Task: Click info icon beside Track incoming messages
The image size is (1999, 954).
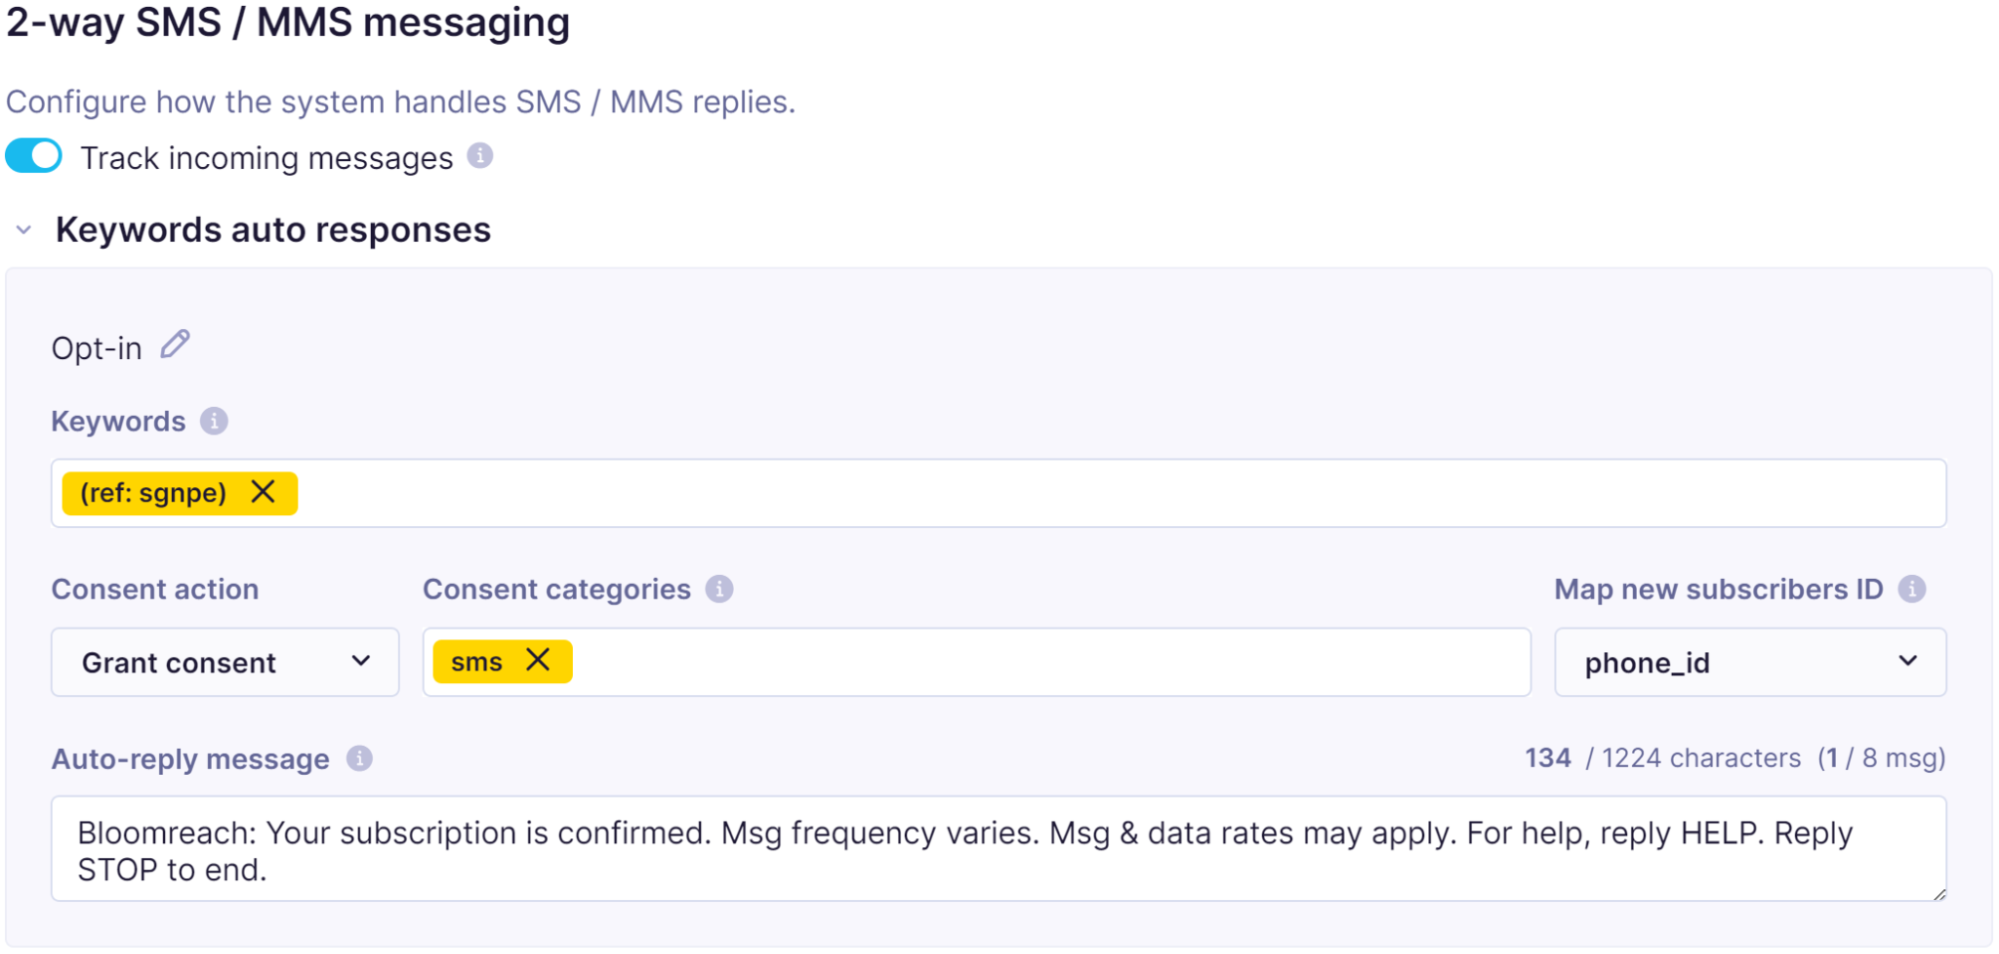Action: pyautogui.click(x=480, y=156)
